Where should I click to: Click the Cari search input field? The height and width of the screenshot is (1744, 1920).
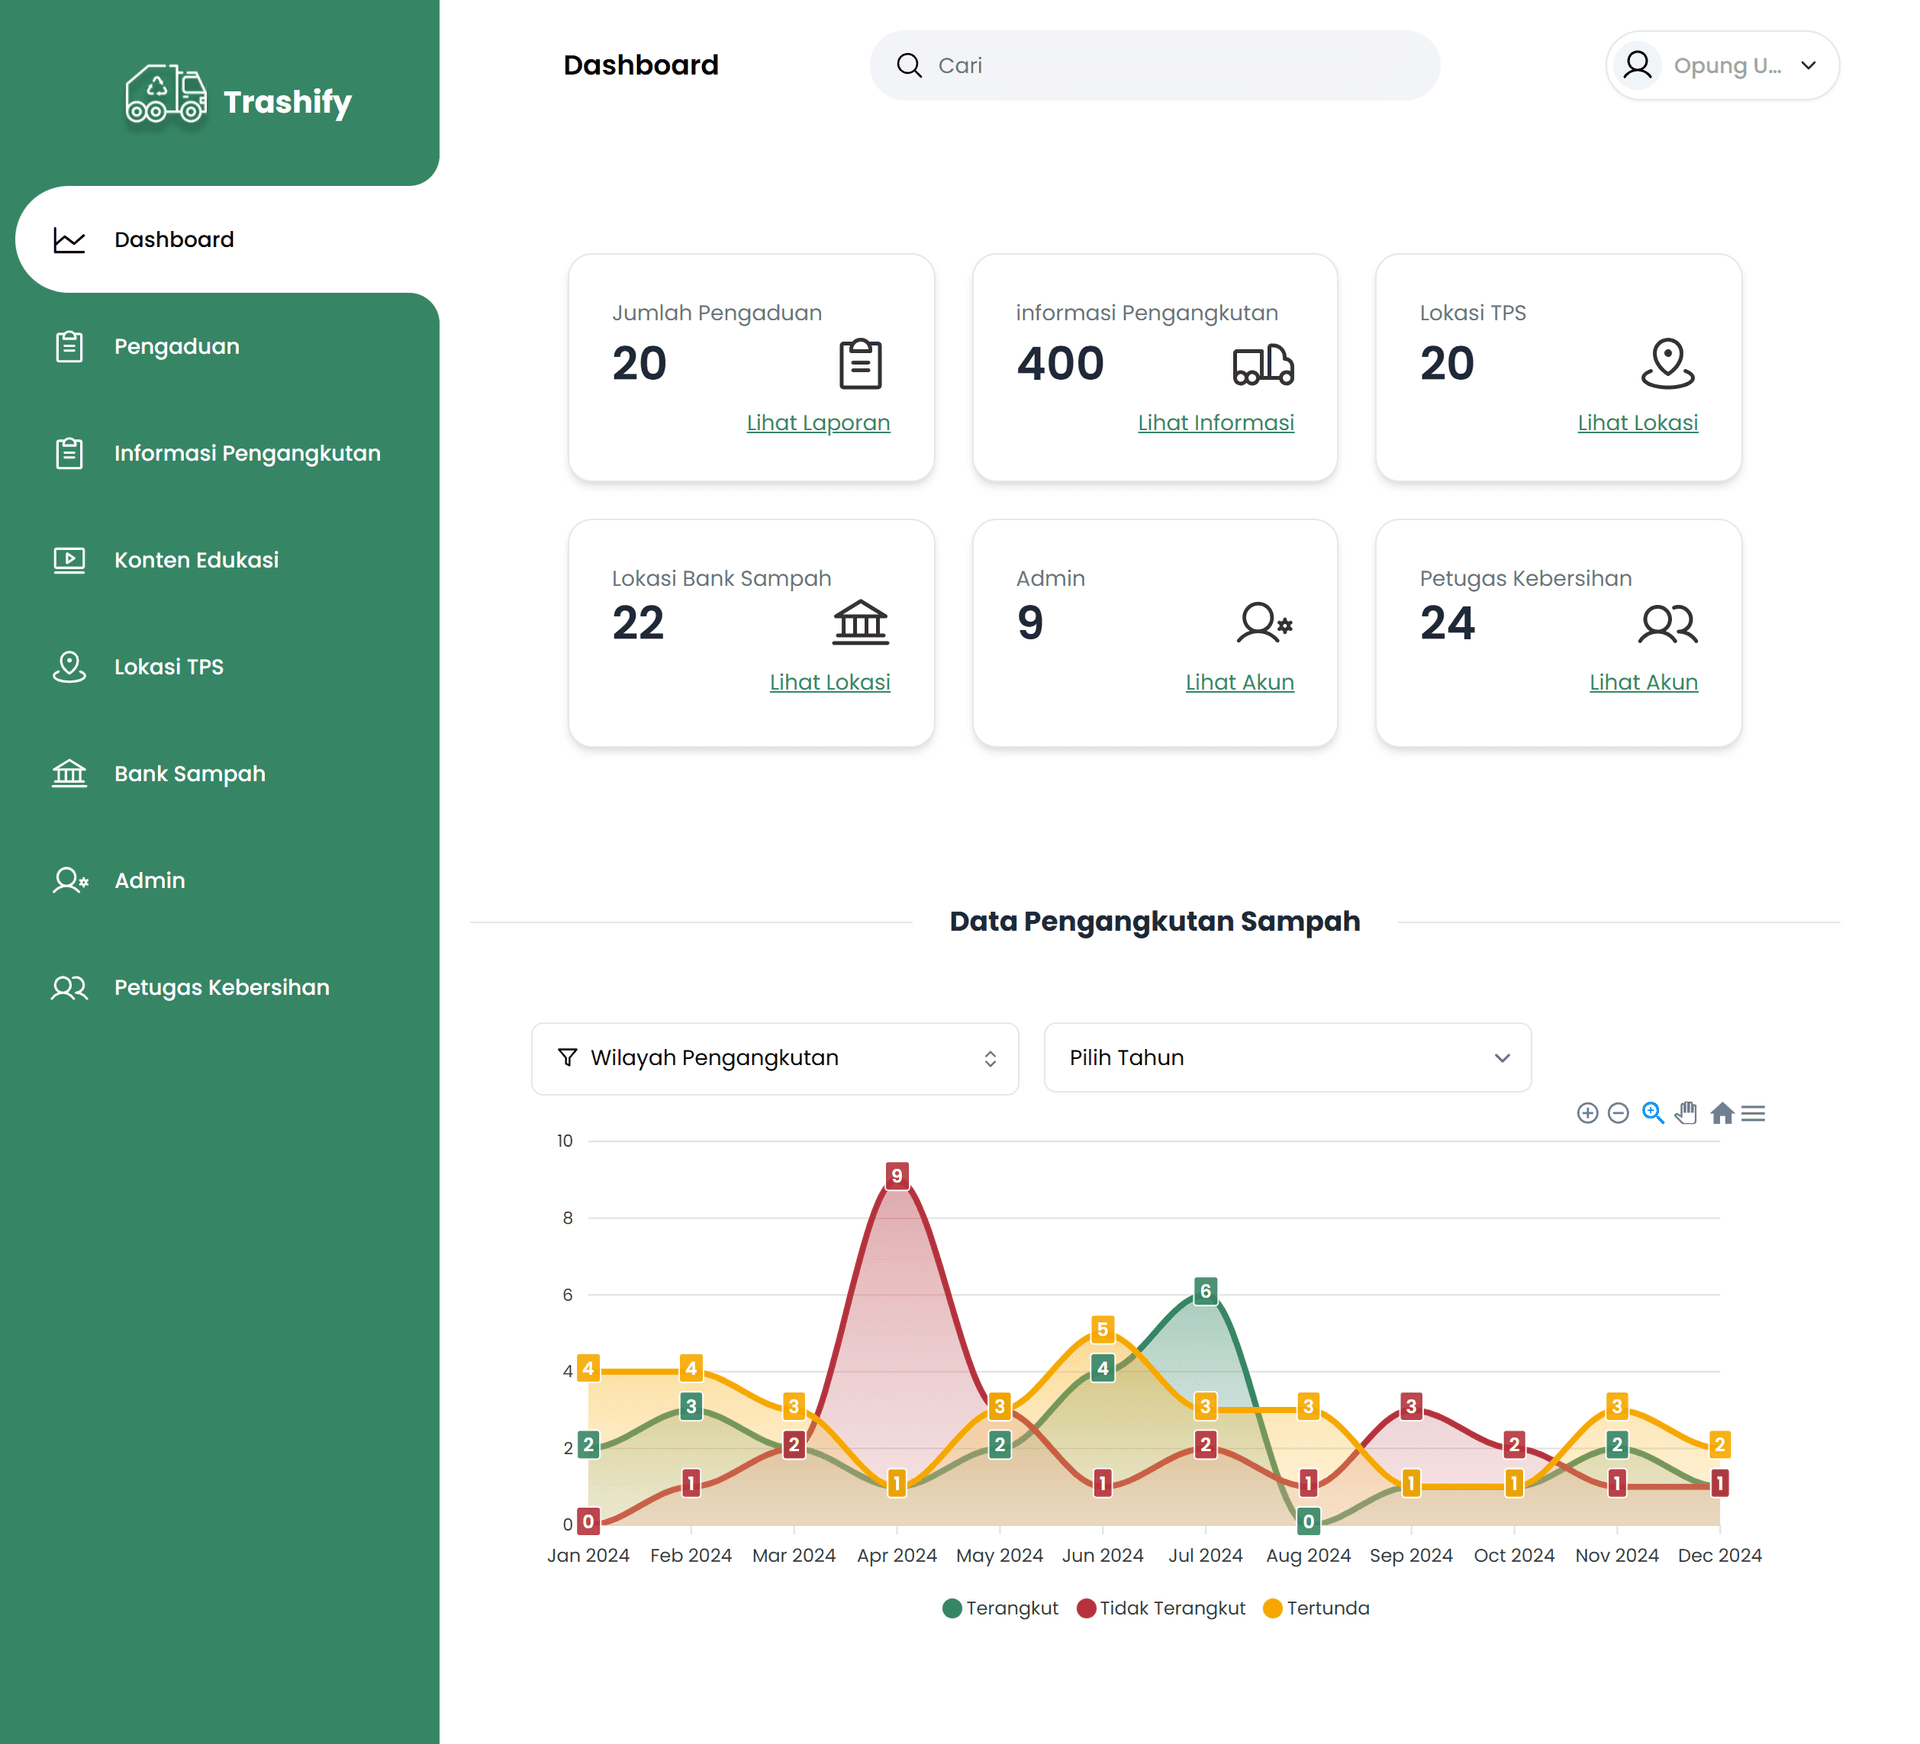[1155, 65]
